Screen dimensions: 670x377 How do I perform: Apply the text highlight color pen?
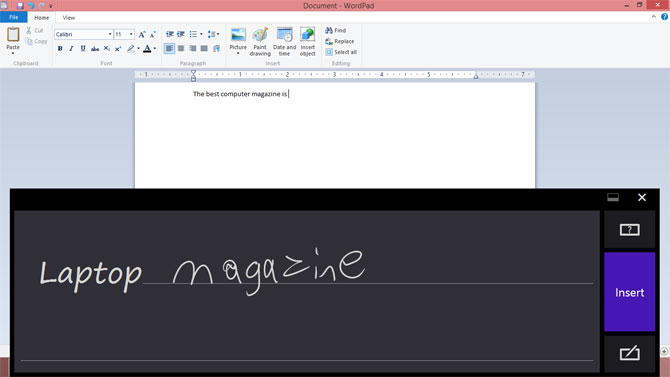(x=131, y=49)
